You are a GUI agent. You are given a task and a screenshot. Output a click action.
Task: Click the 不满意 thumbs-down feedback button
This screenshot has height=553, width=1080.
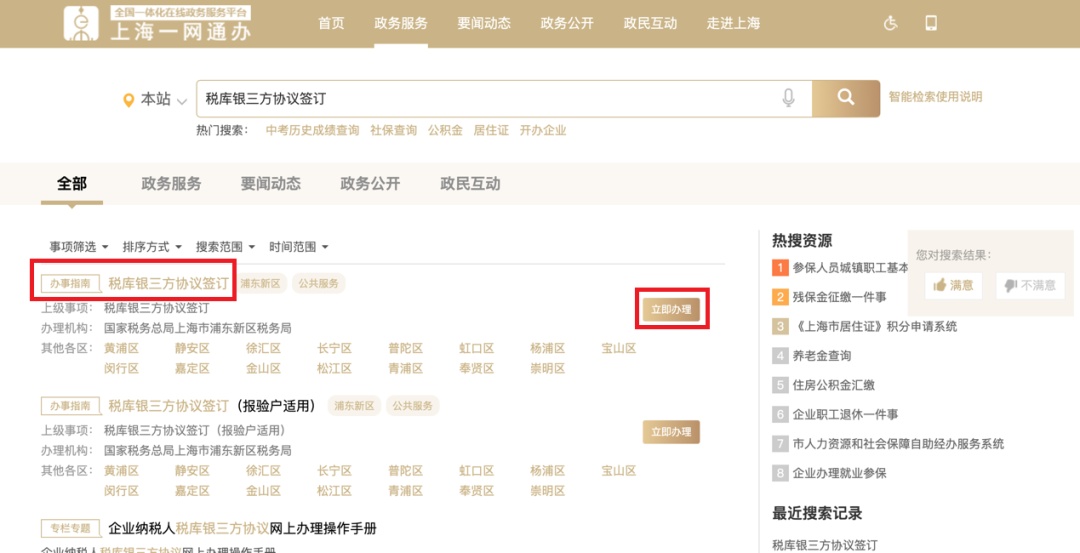(1030, 285)
